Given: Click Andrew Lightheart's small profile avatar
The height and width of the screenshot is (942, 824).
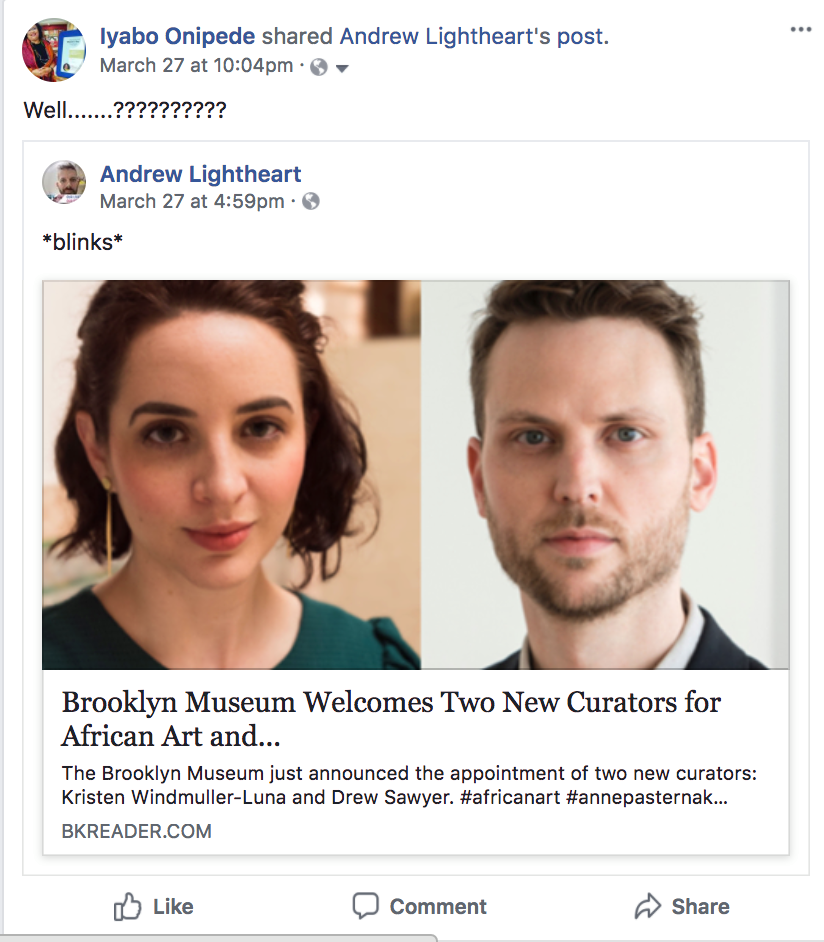Looking at the screenshot, I should [x=64, y=182].
